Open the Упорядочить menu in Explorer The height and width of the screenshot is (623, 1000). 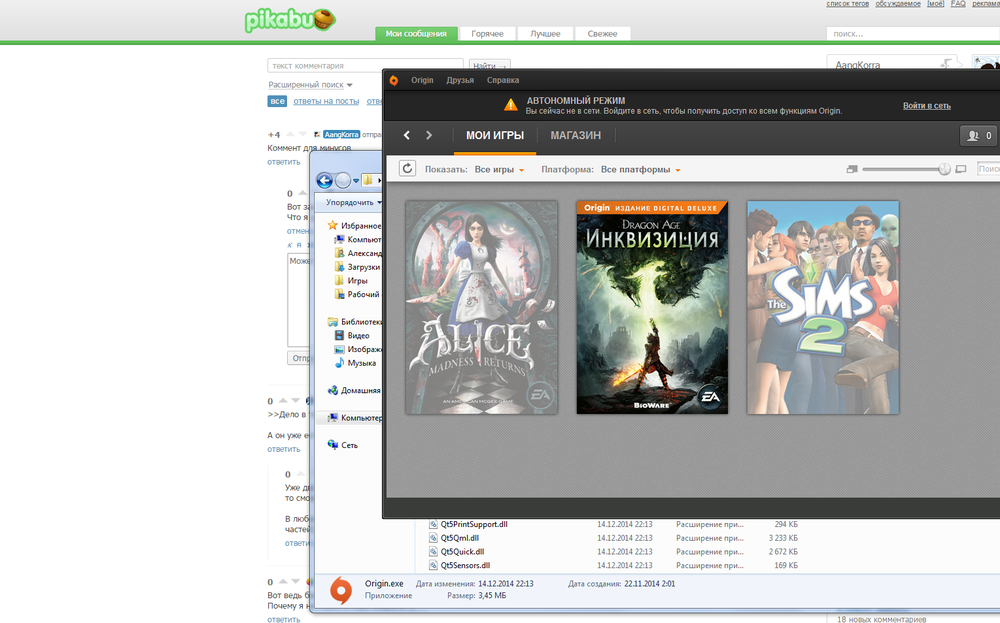pos(353,203)
